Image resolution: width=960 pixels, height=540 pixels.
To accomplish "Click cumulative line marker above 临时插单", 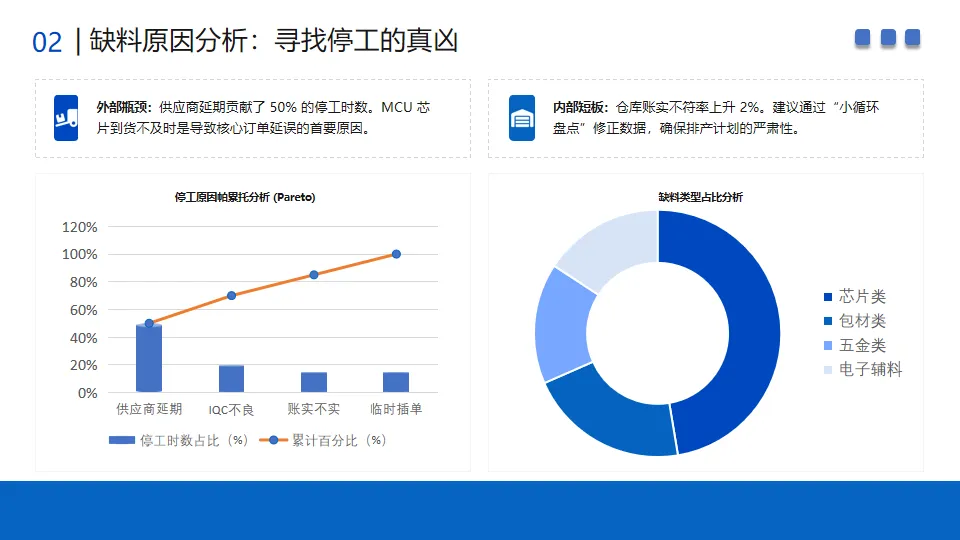I will [x=396, y=254].
